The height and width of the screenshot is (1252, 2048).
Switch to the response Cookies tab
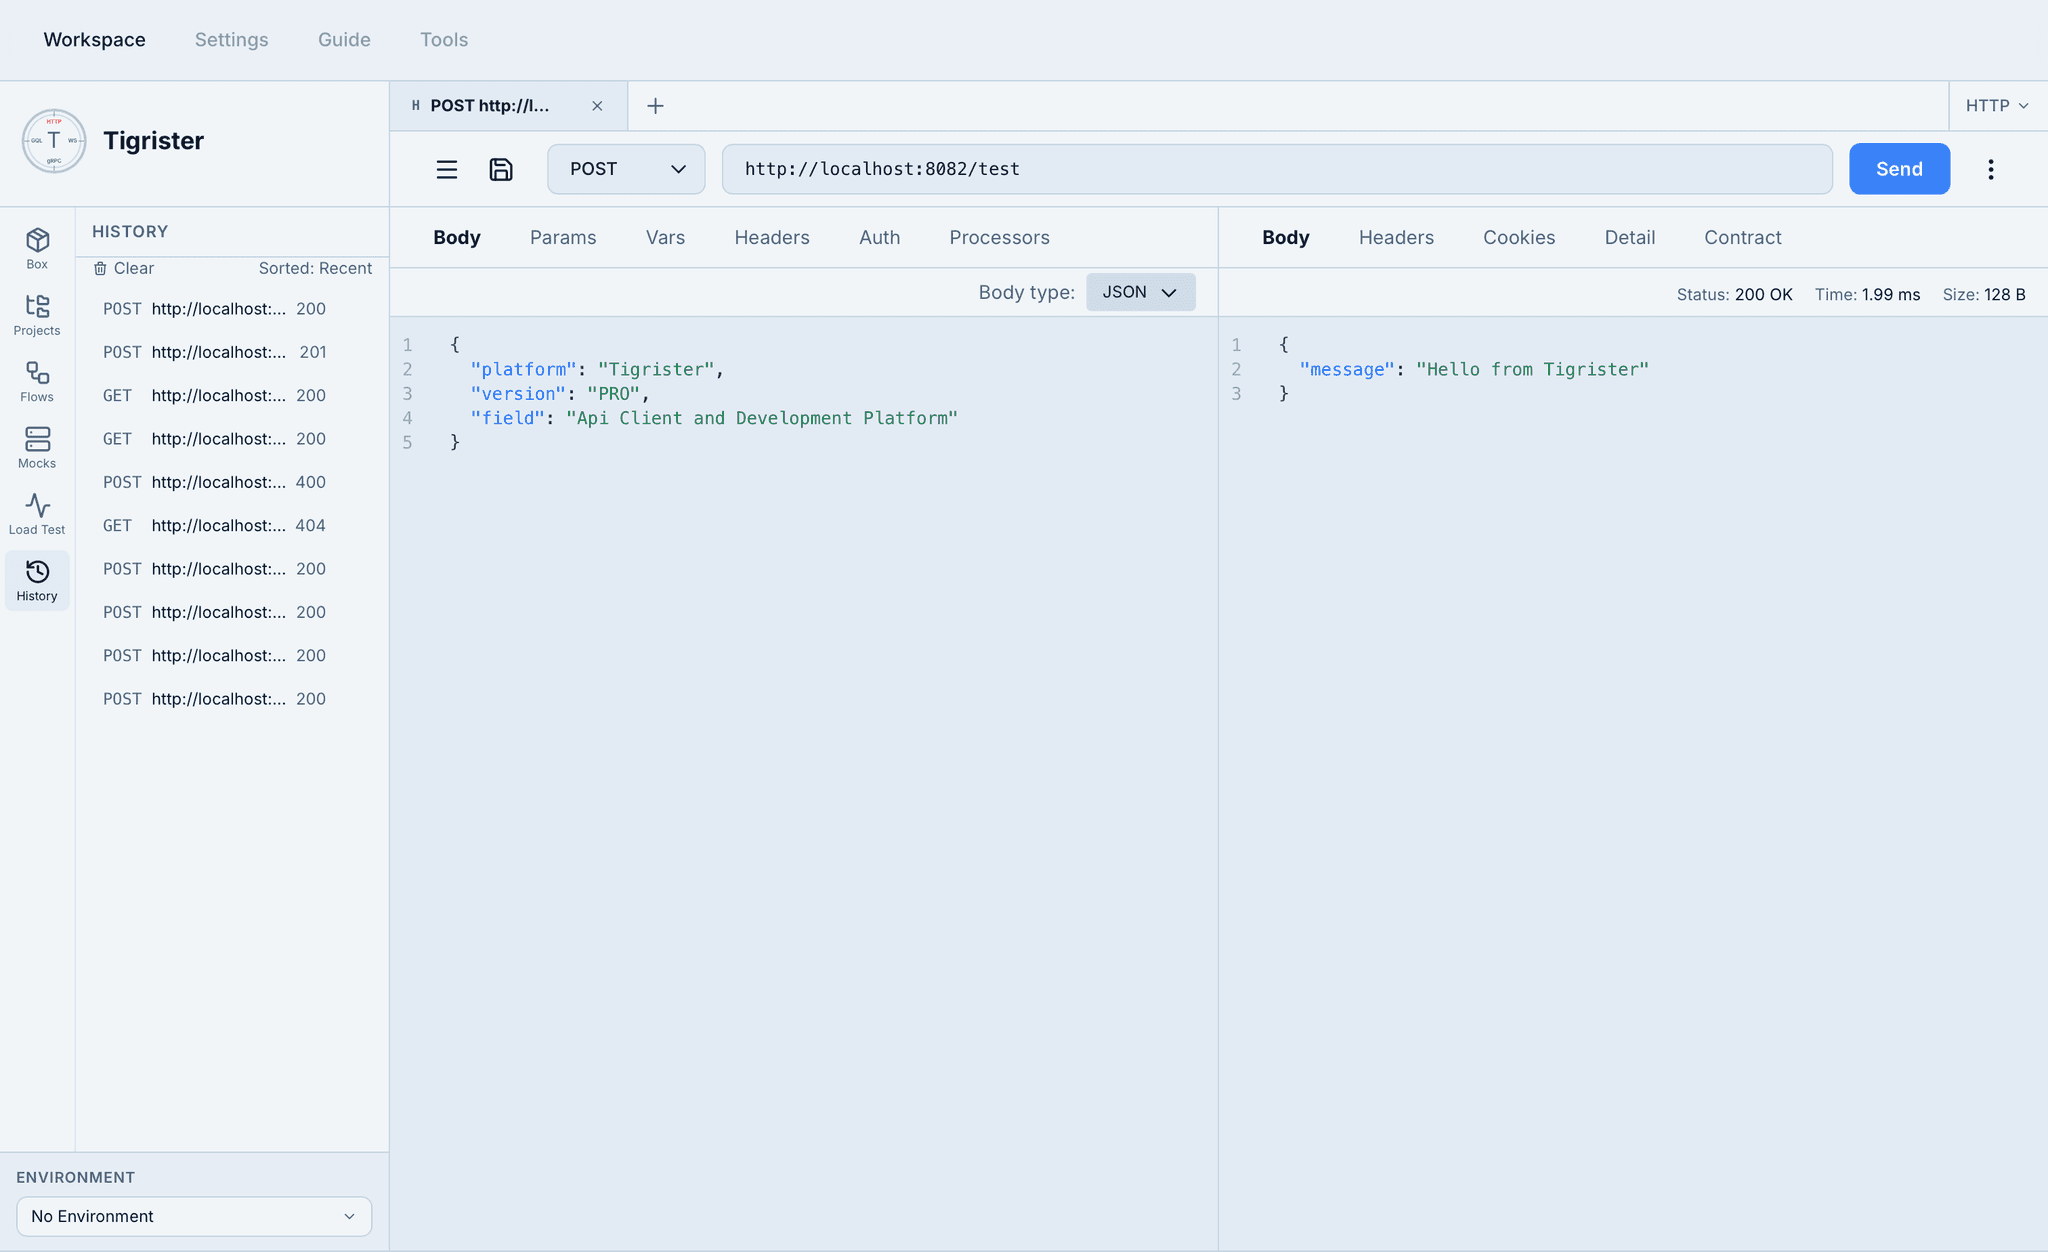tap(1518, 237)
